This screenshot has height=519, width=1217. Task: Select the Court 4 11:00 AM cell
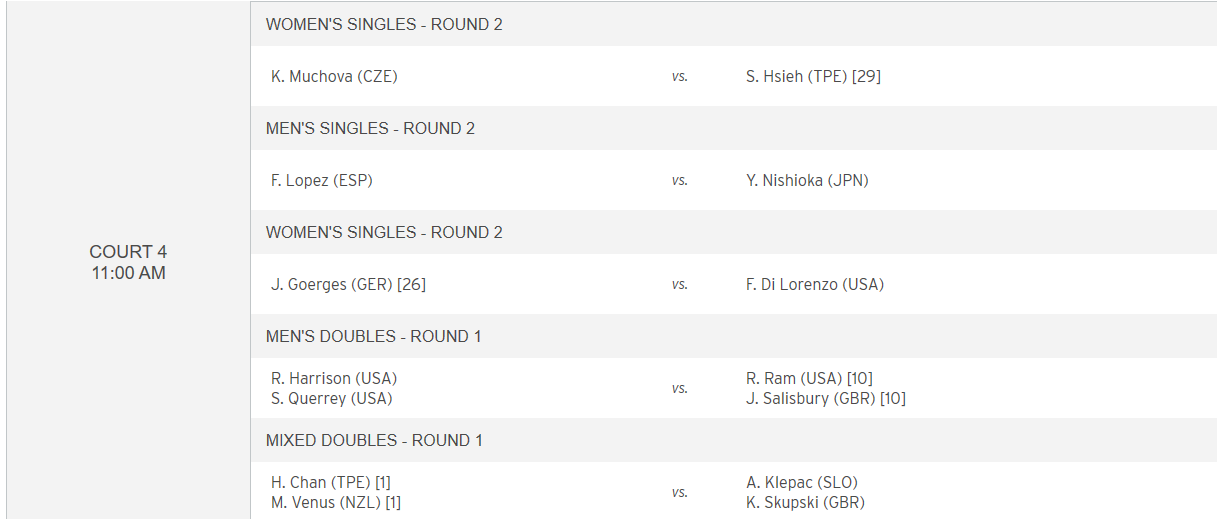click(x=128, y=261)
